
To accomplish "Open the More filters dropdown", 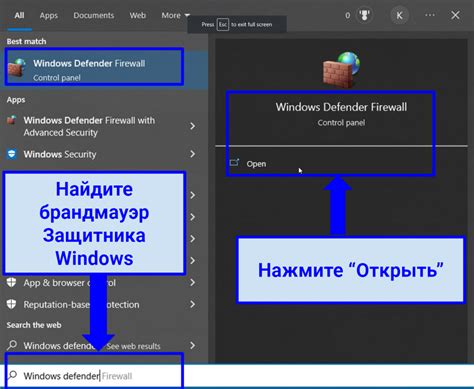I will [175, 15].
